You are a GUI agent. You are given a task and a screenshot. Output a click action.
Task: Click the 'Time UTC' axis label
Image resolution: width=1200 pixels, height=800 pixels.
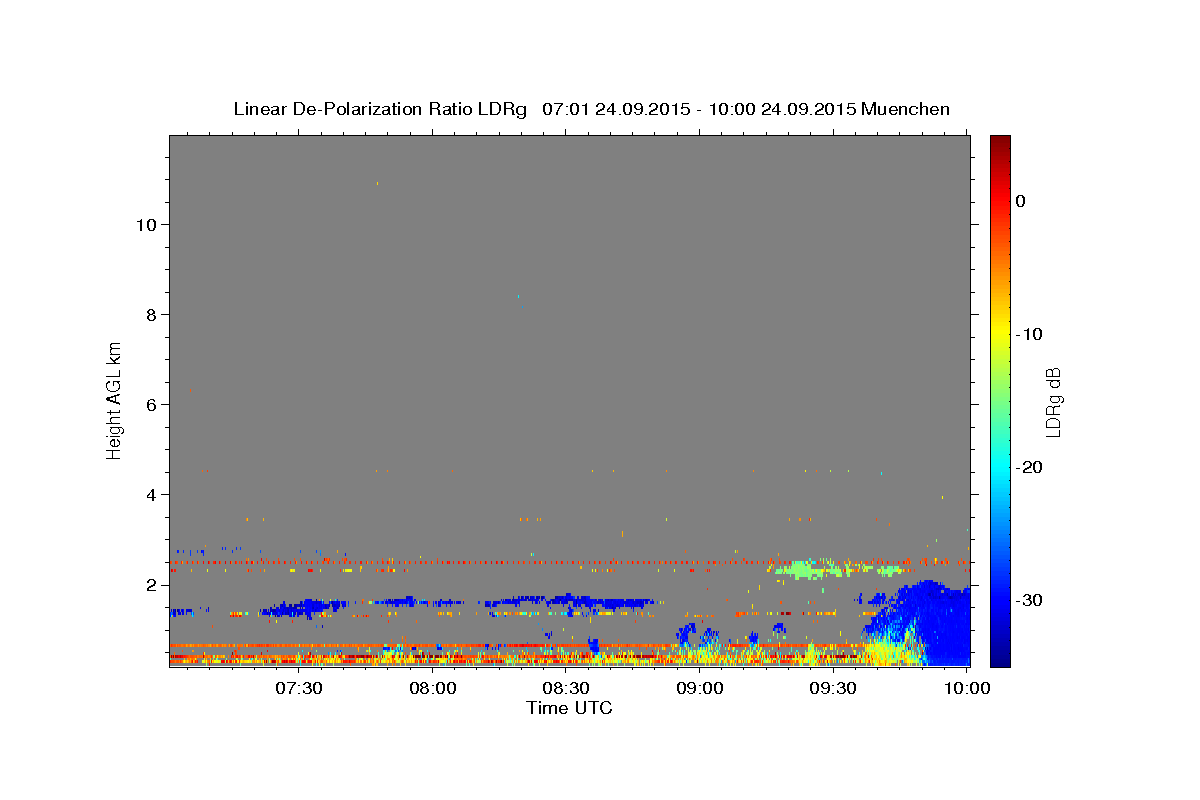(x=569, y=708)
